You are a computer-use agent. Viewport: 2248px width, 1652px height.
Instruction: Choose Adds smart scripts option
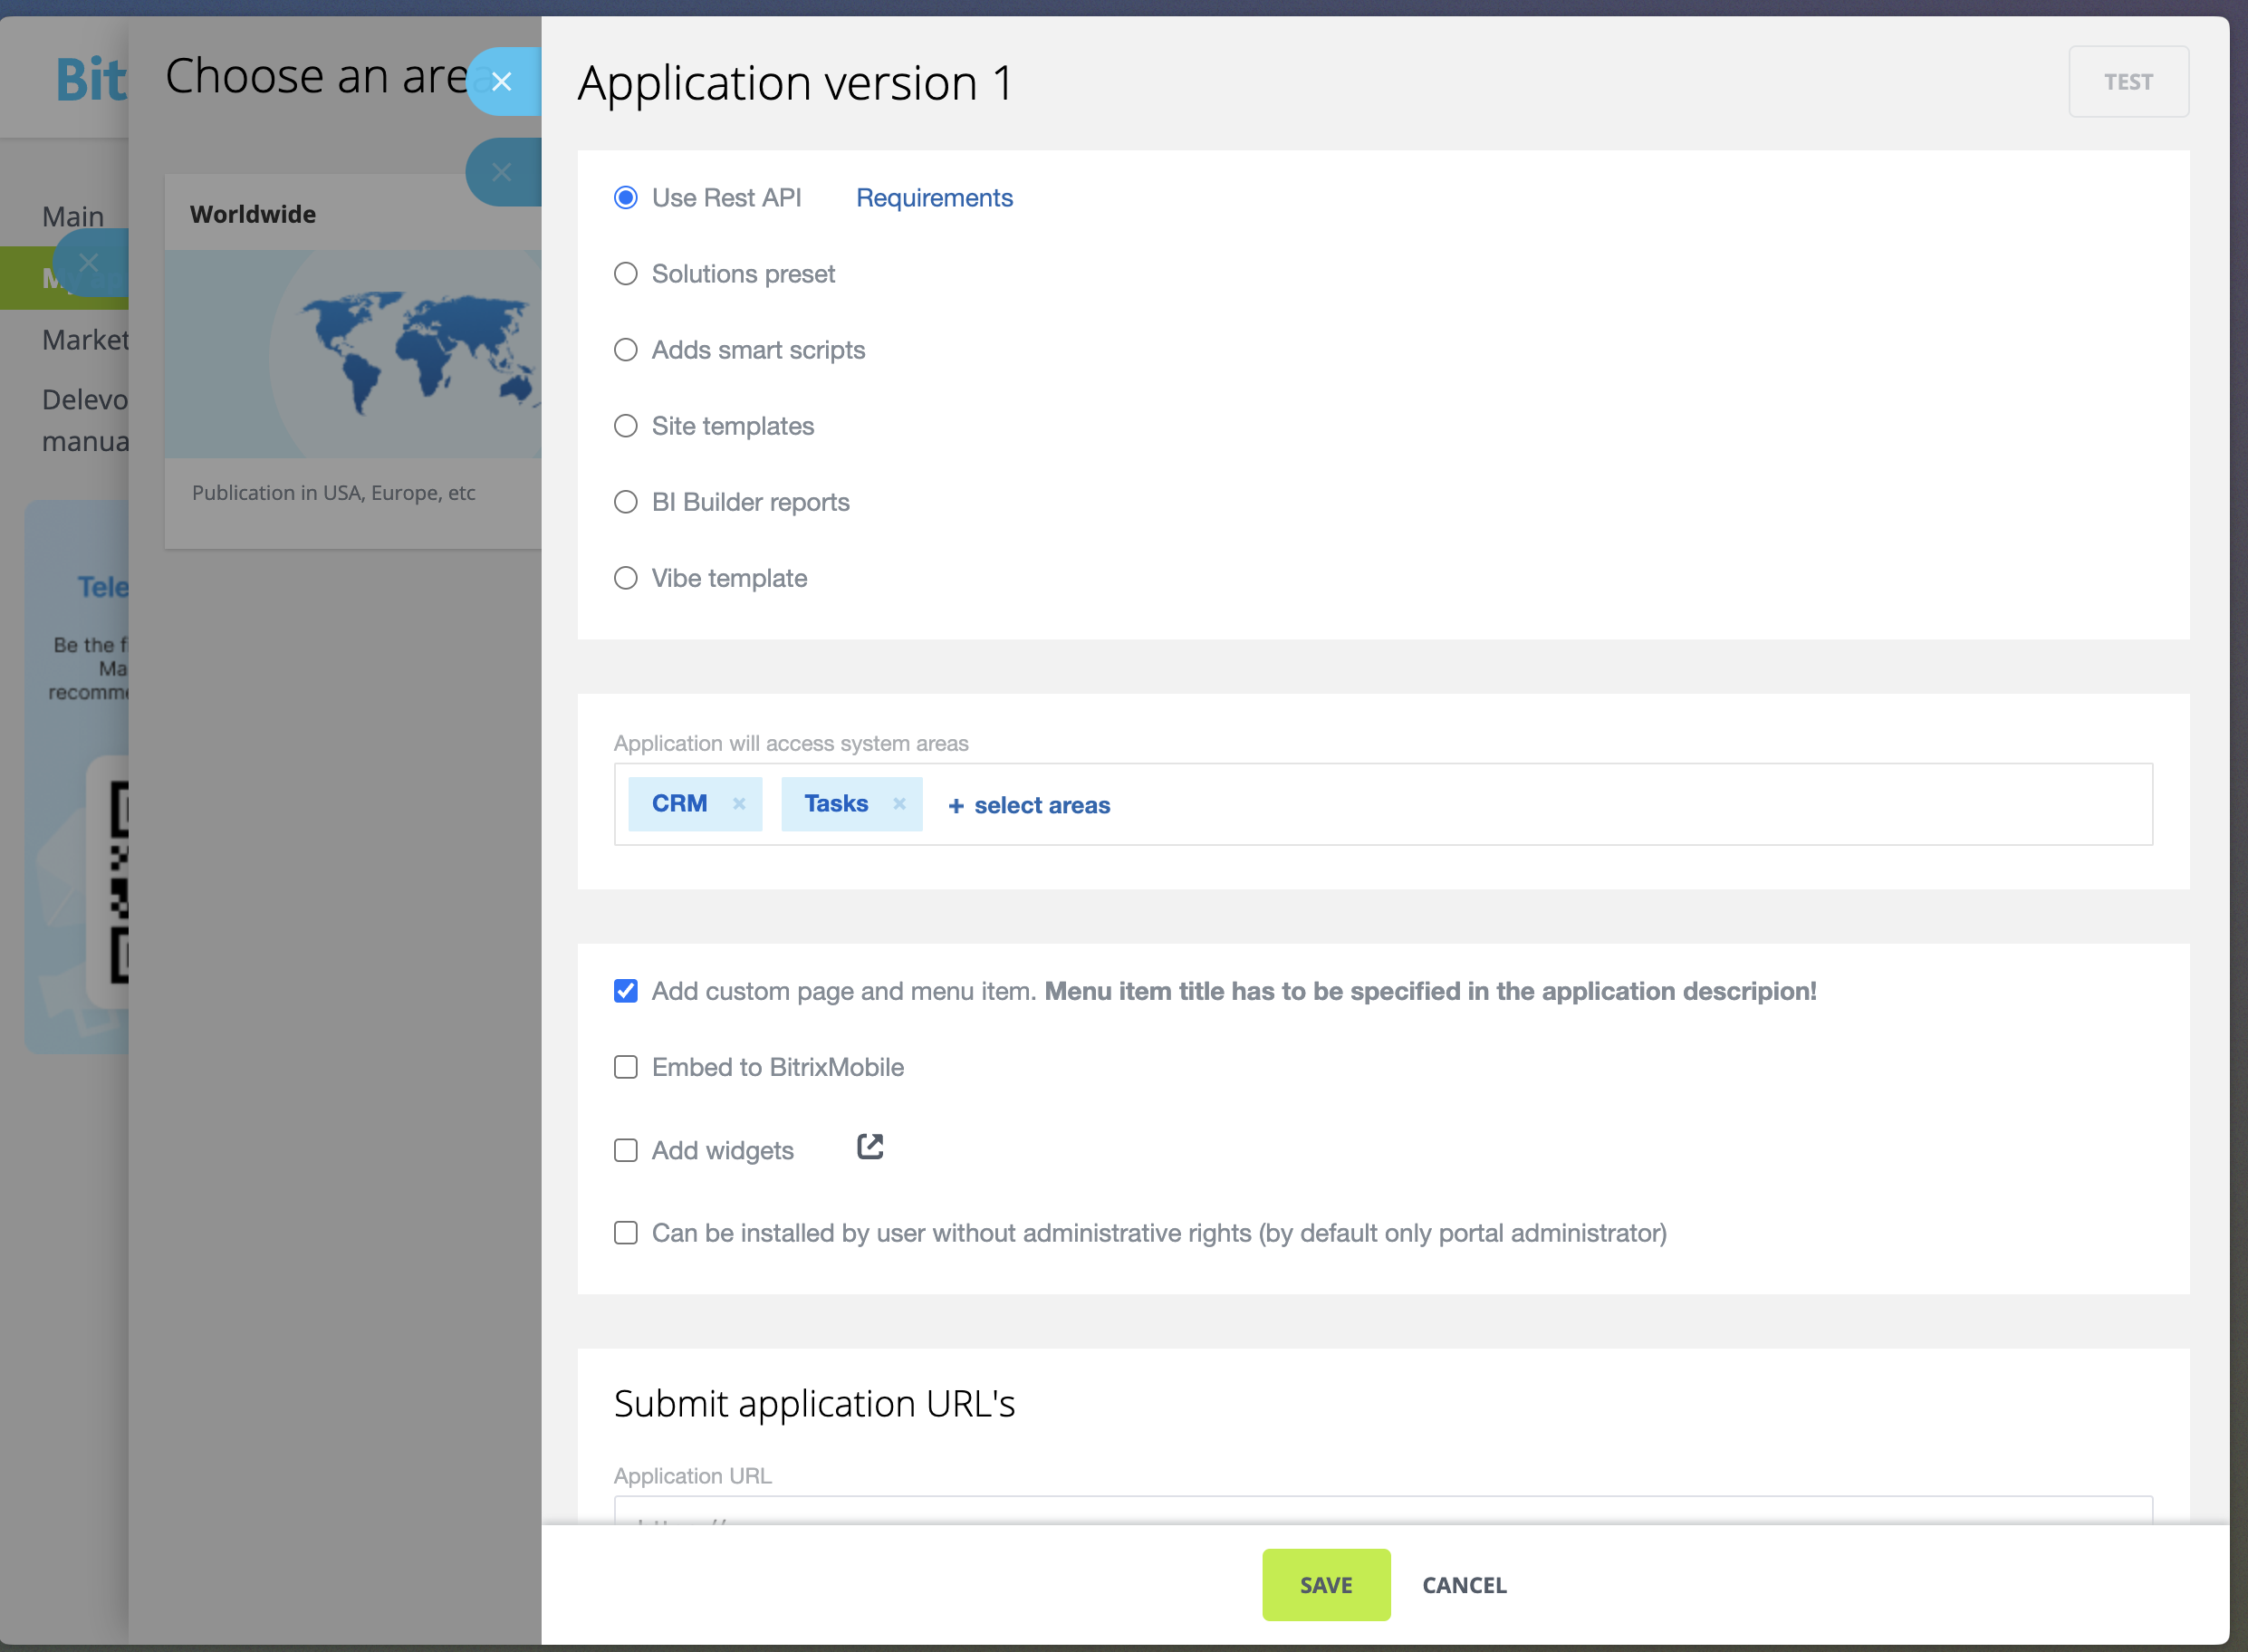[x=626, y=350]
